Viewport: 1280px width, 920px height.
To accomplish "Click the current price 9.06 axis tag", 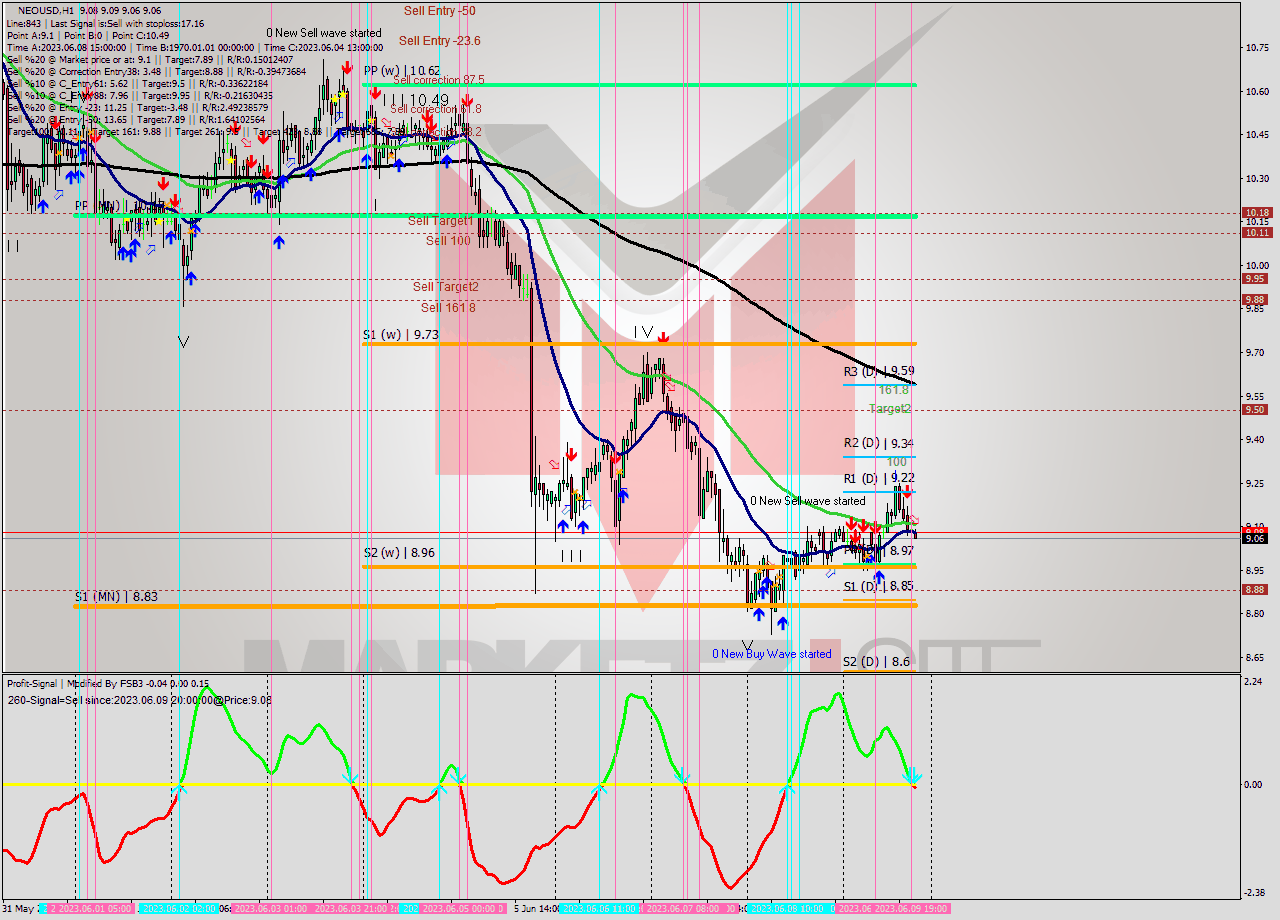I will 1254,539.
